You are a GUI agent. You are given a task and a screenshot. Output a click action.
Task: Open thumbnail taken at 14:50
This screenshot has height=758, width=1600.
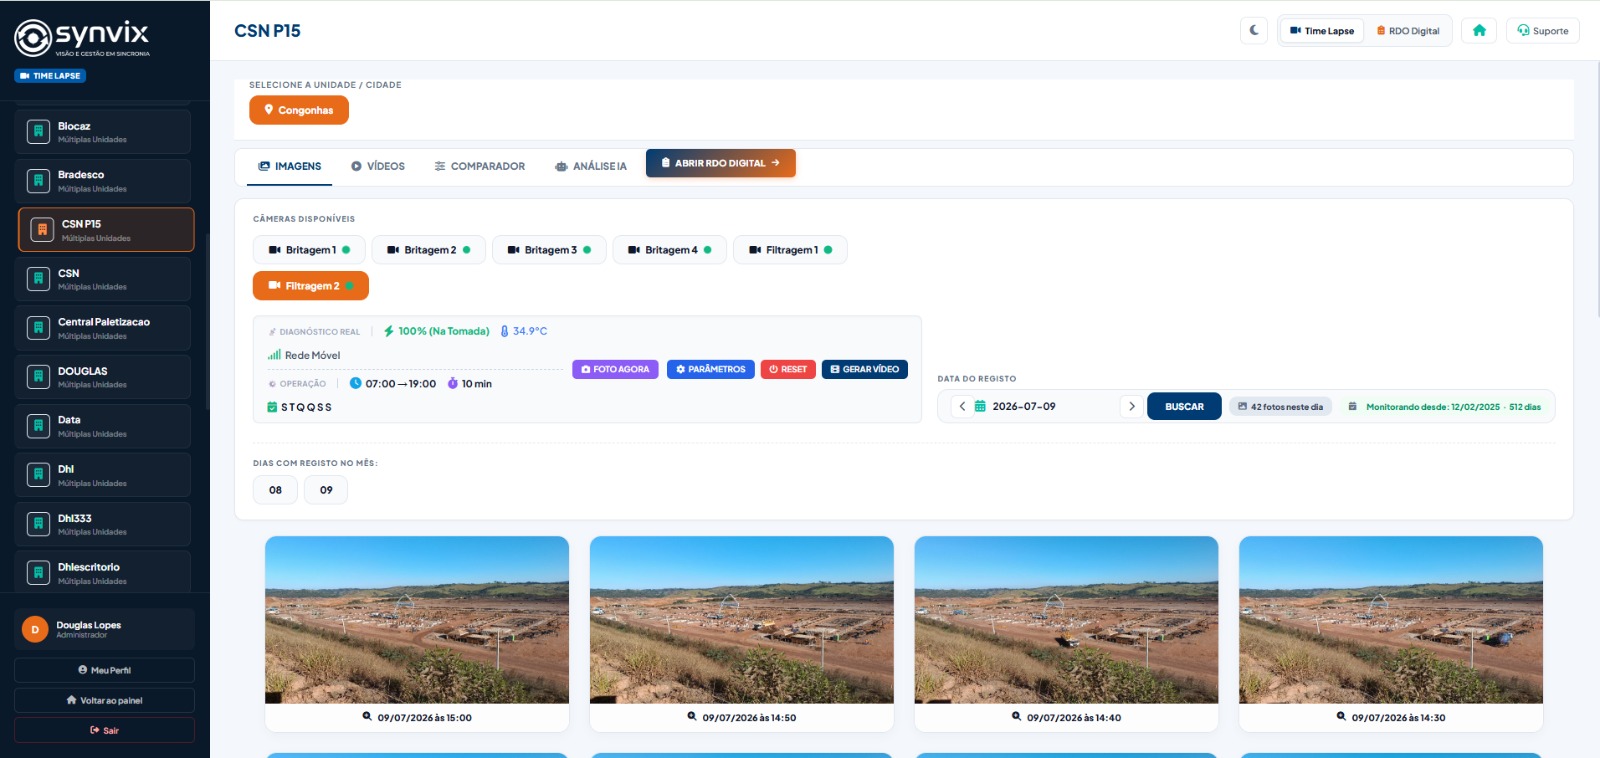click(742, 620)
